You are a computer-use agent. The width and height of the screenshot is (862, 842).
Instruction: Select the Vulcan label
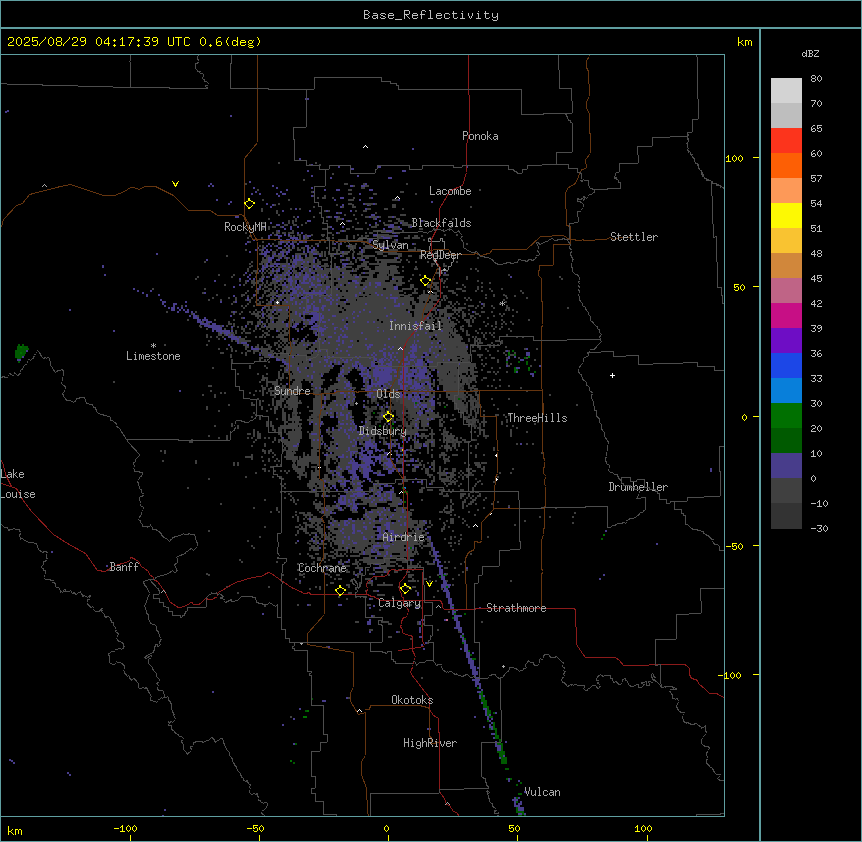[x=542, y=792]
